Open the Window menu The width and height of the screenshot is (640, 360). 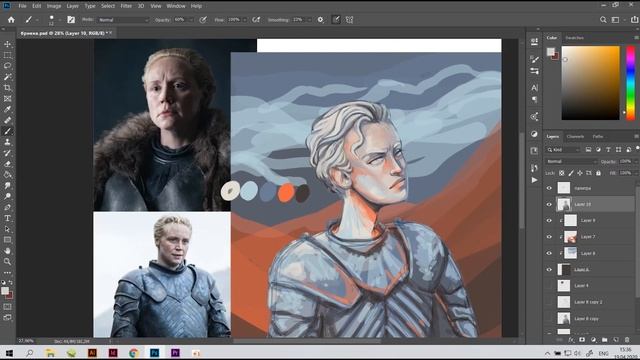(x=176, y=6)
